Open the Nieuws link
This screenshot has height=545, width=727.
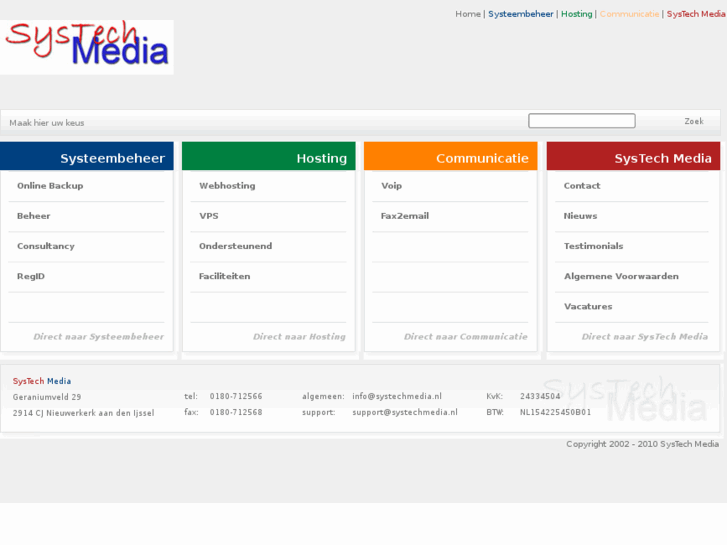click(580, 216)
